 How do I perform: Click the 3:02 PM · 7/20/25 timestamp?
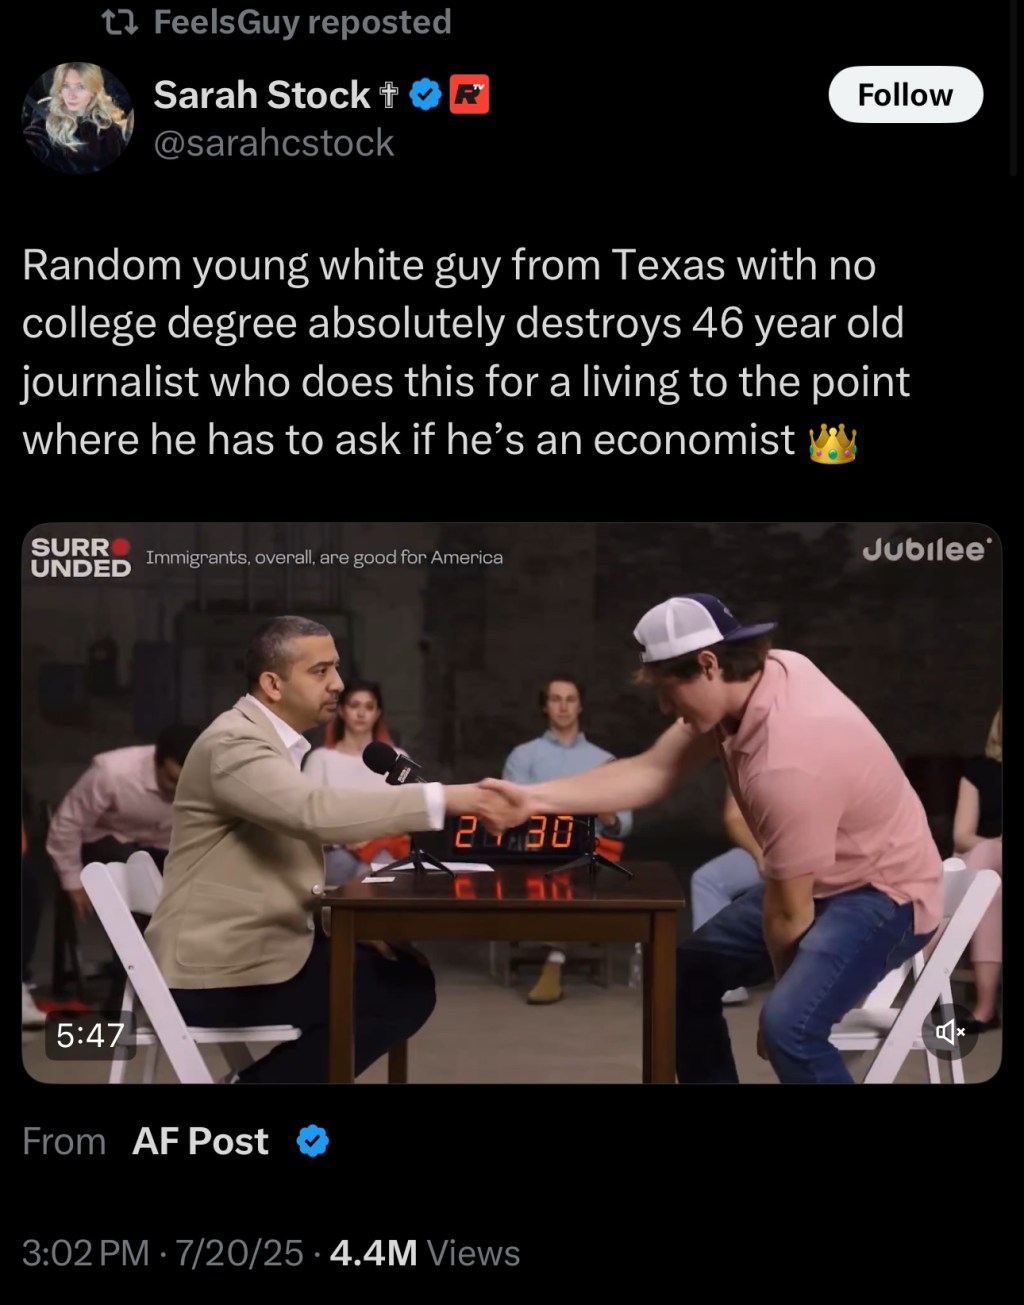(162, 1253)
